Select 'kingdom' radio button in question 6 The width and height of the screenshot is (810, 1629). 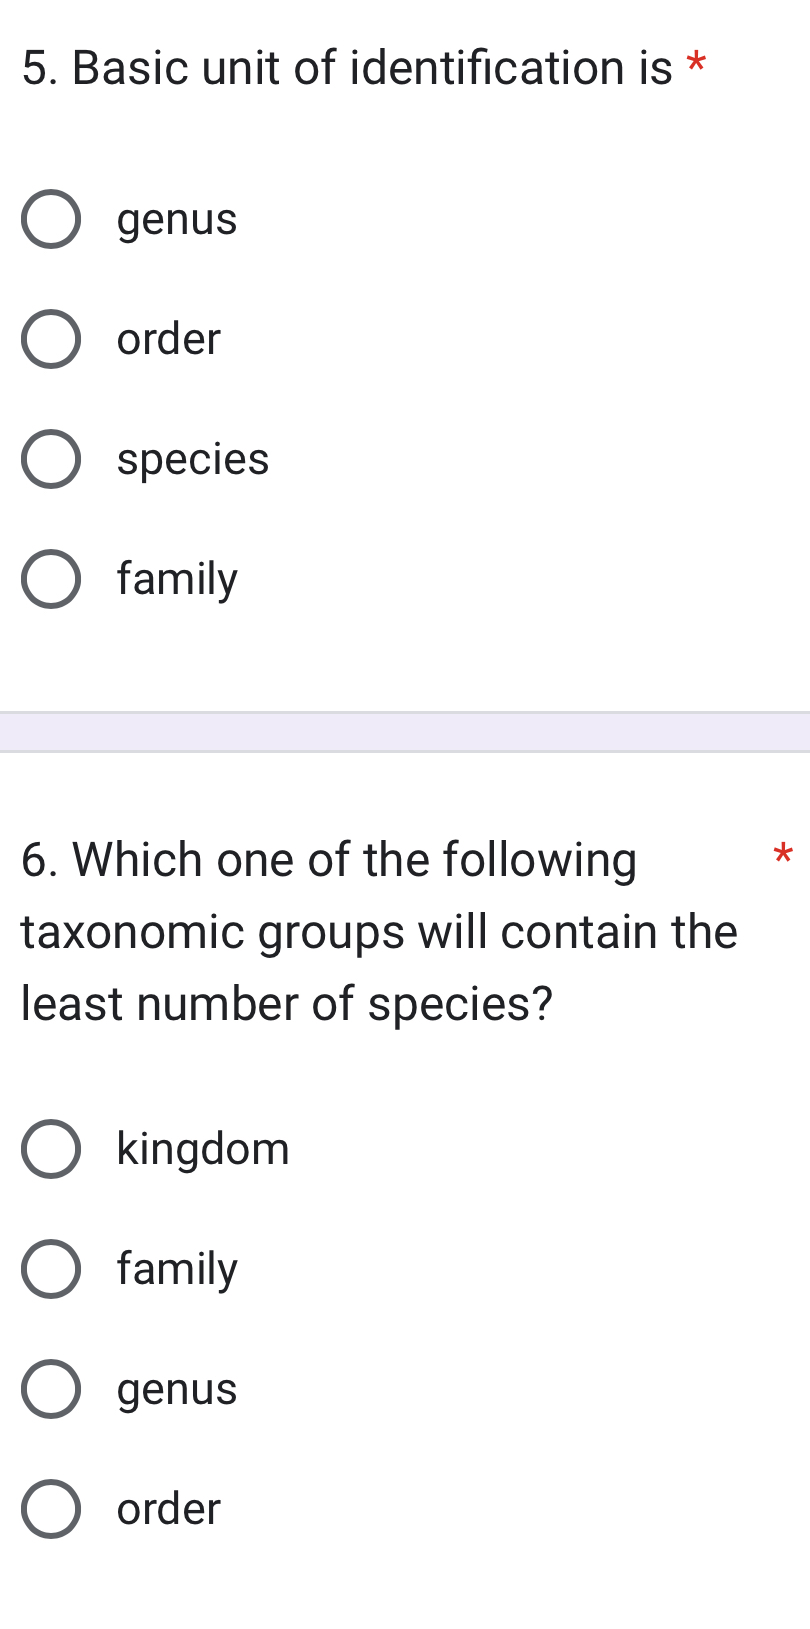[x=51, y=1149]
